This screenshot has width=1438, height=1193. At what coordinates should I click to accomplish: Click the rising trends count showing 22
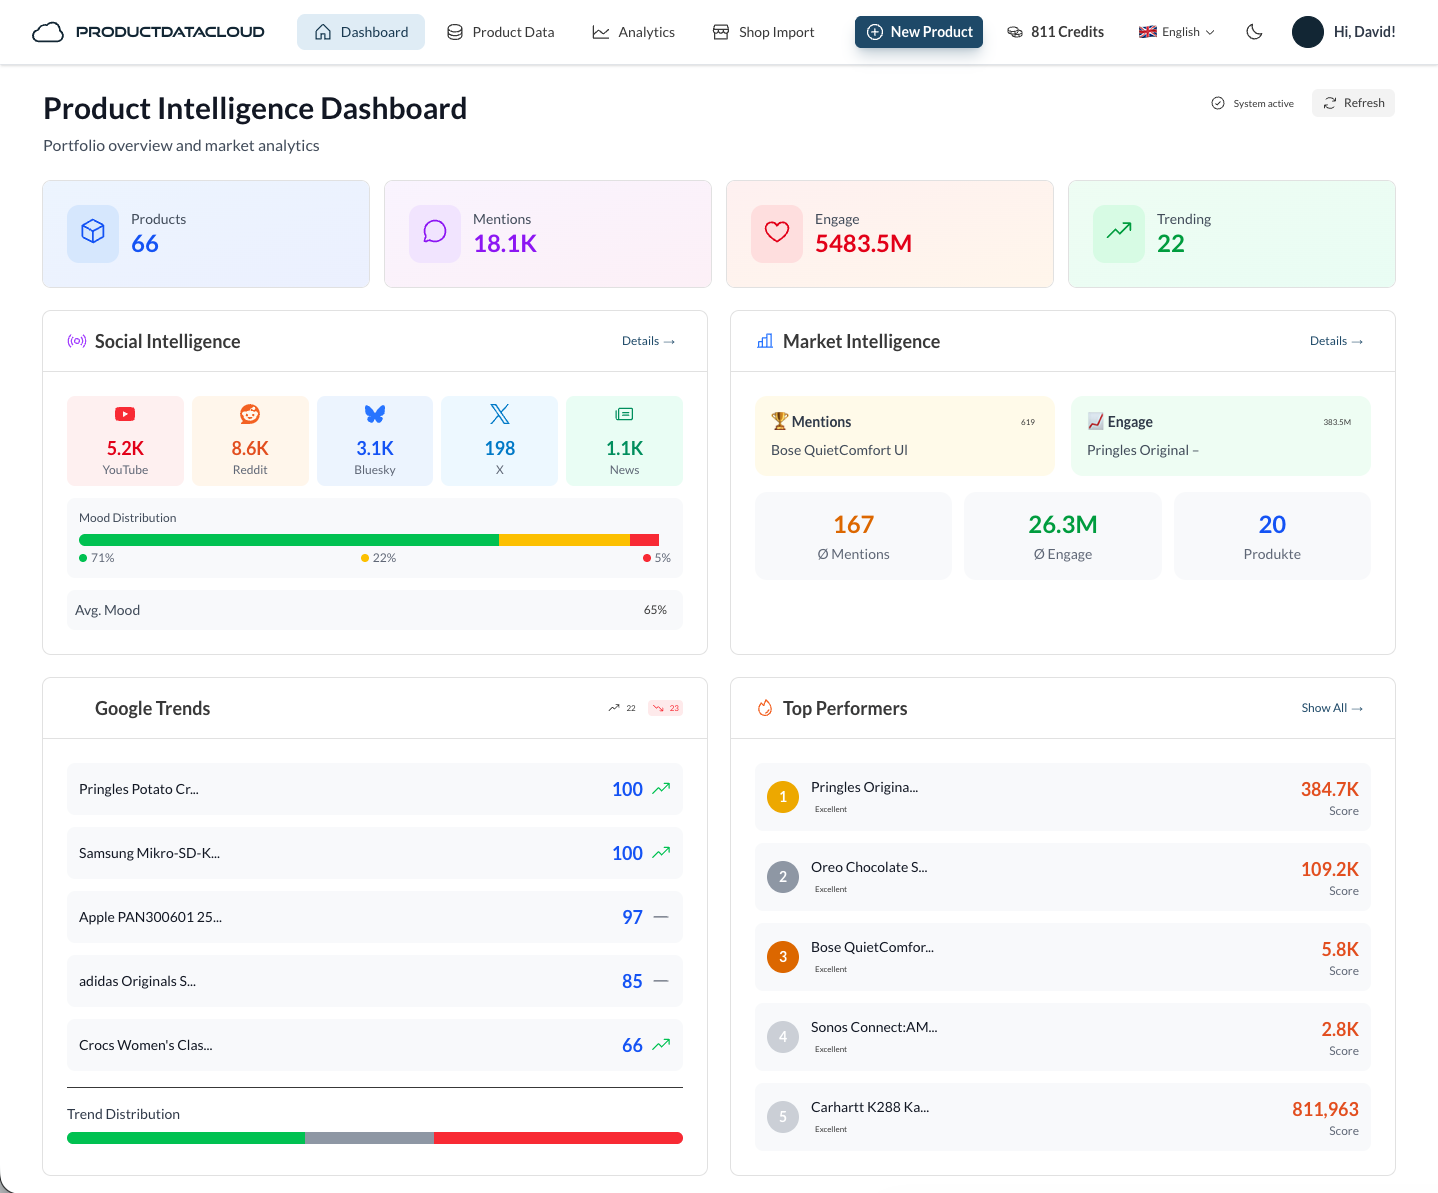tap(622, 708)
